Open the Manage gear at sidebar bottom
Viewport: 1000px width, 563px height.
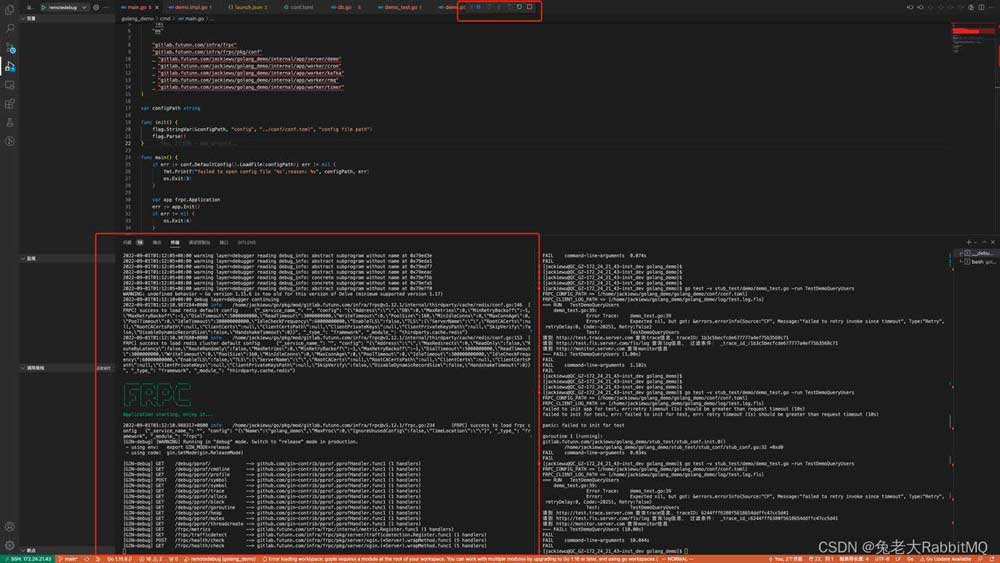(x=10, y=545)
